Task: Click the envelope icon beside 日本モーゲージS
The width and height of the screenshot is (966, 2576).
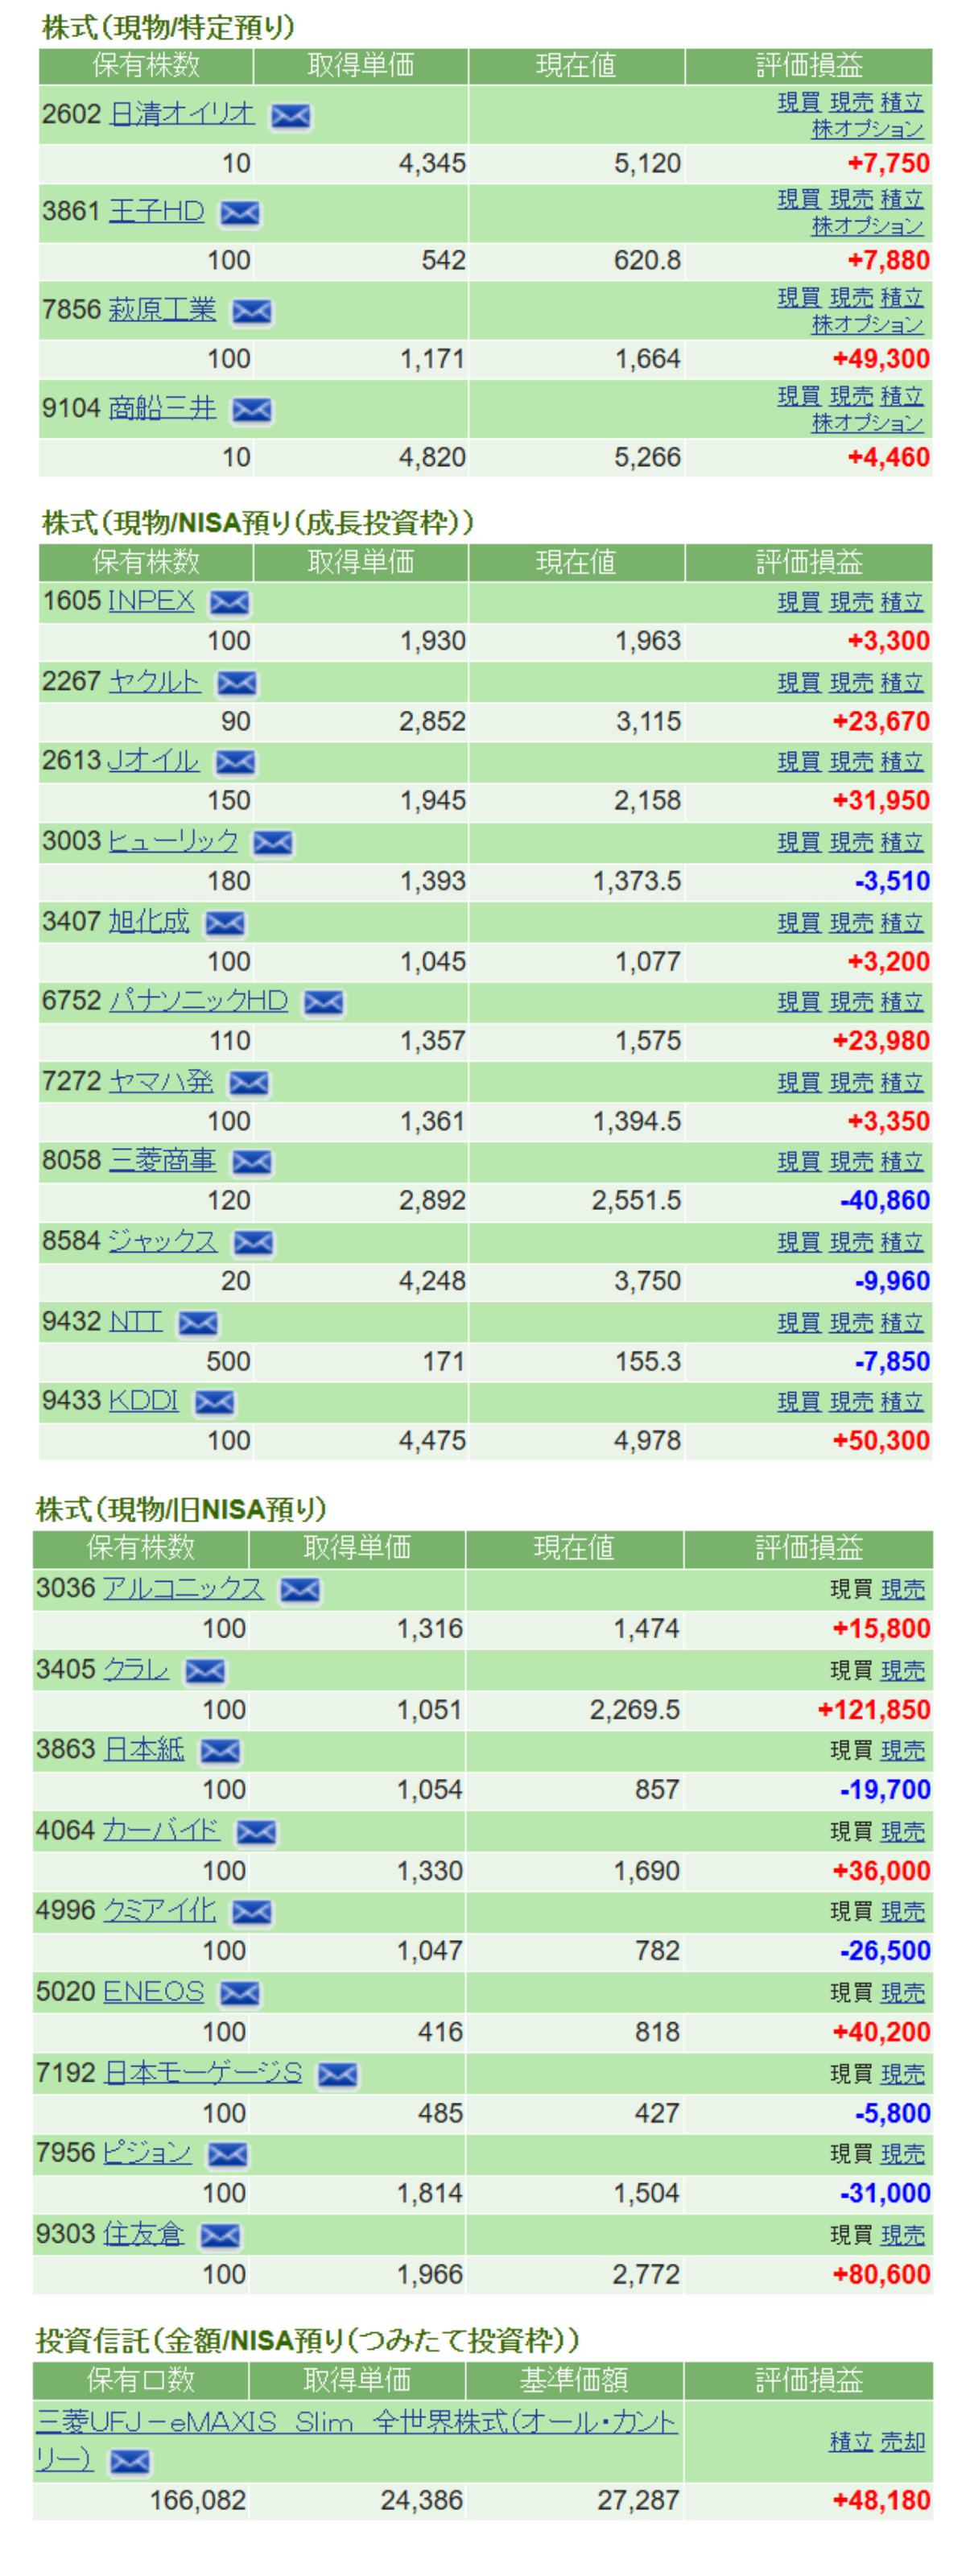Action: point(337,2075)
